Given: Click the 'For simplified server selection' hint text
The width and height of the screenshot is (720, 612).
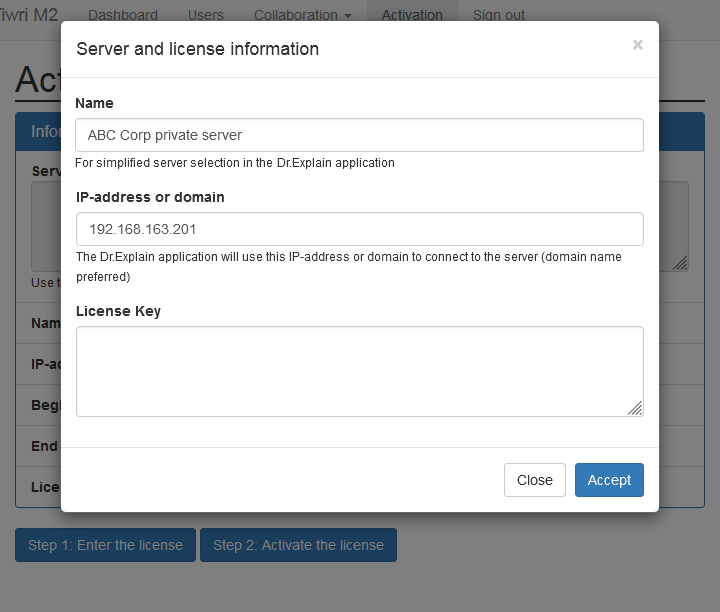Looking at the screenshot, I should tap(235, 163).
